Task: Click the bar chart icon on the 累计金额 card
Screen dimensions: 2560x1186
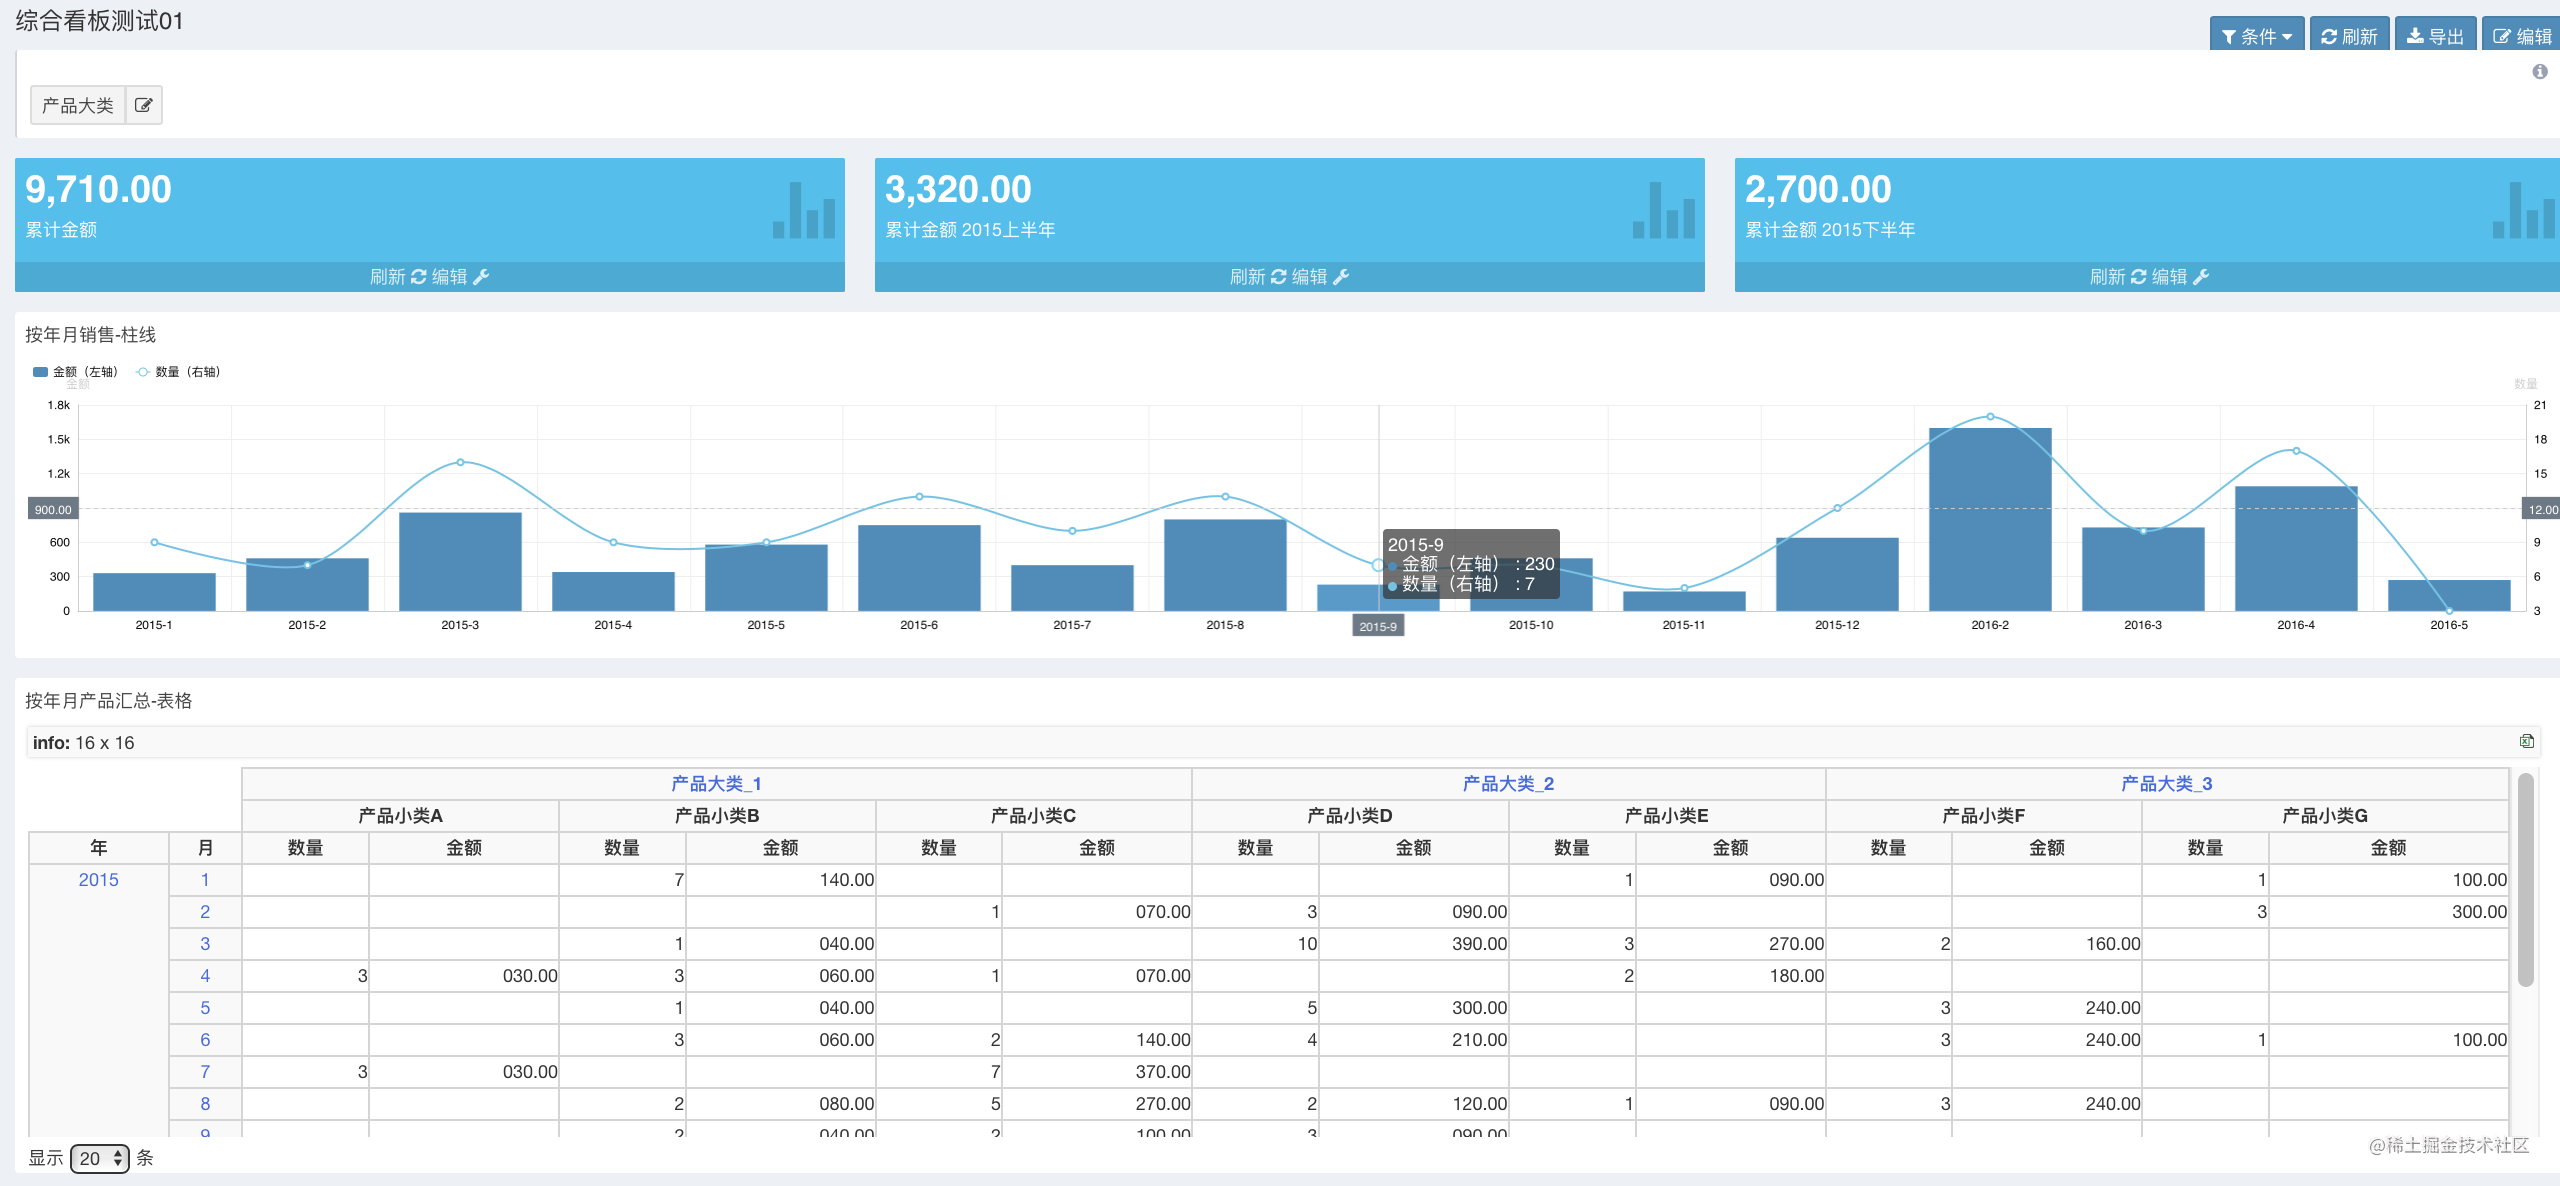Action: [804, 210]
